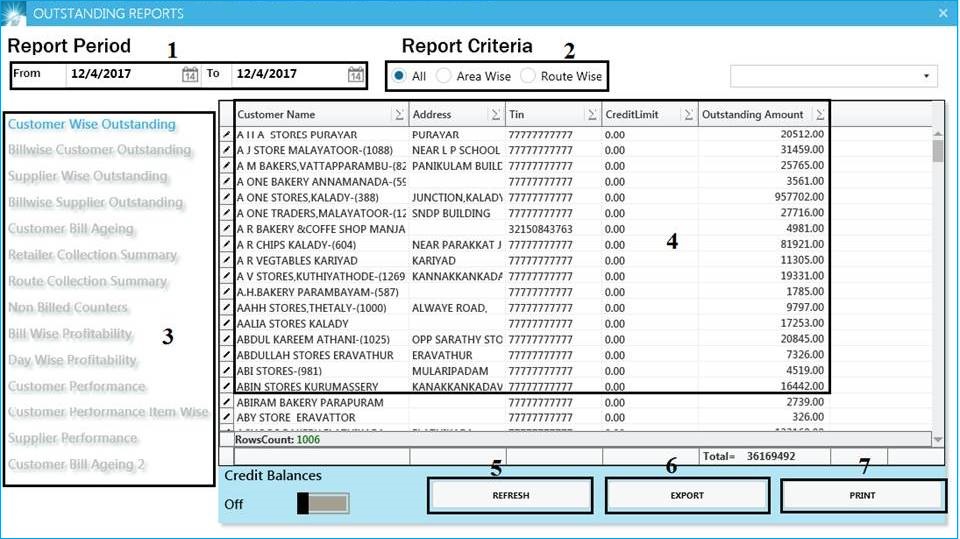Open Customer Performance report
Viewport: 960px width, 539px height.
(x=77, y=386)
